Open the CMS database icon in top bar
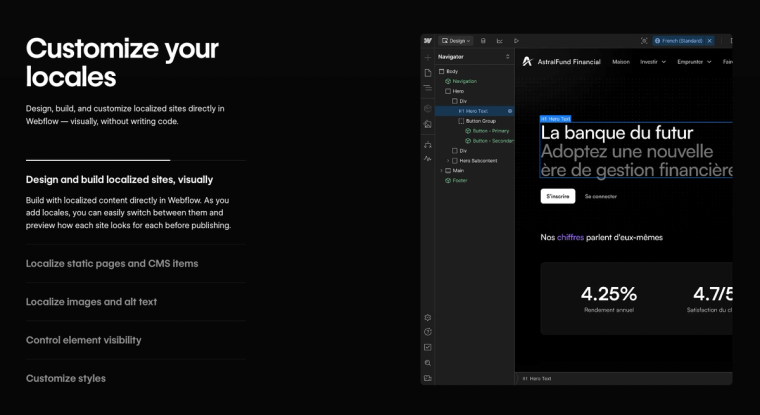Viewport: 760px width, 415px height. click(x=483, y=41)
